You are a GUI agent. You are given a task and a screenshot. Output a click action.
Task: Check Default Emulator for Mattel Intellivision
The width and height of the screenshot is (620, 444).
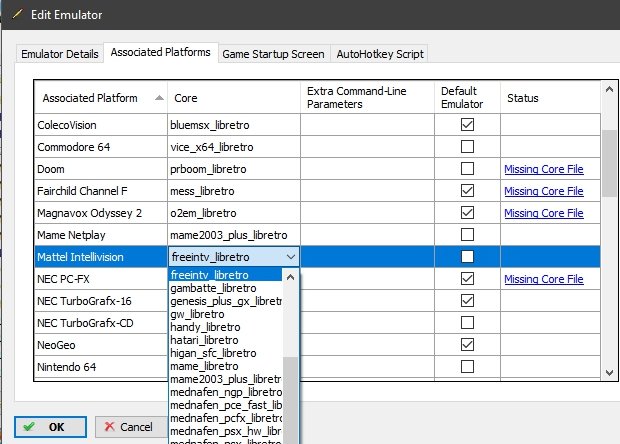467,257
